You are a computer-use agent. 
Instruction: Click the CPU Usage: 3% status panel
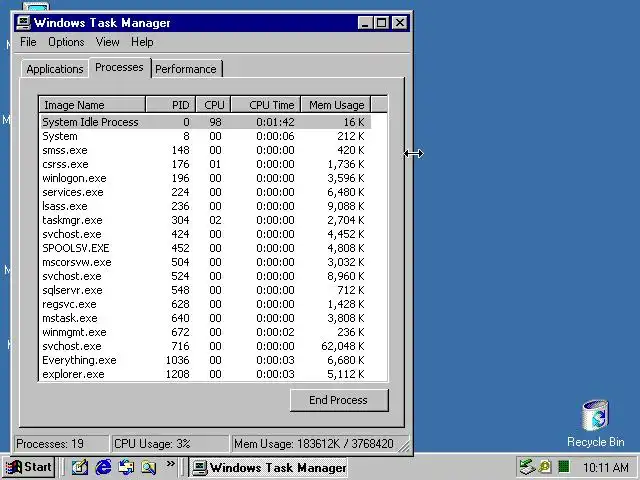pos(170,444)
